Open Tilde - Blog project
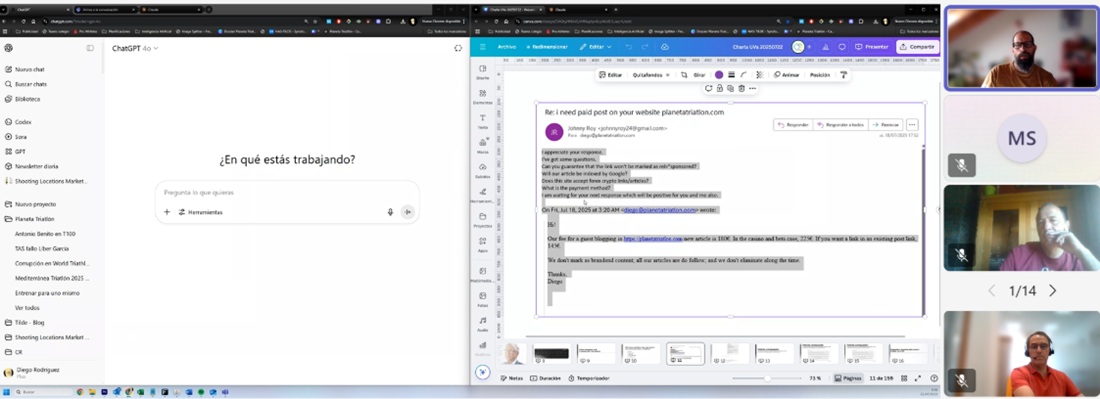Image resolution: width=1100 pixels, height=399 pixels. [x=29, y=323]
